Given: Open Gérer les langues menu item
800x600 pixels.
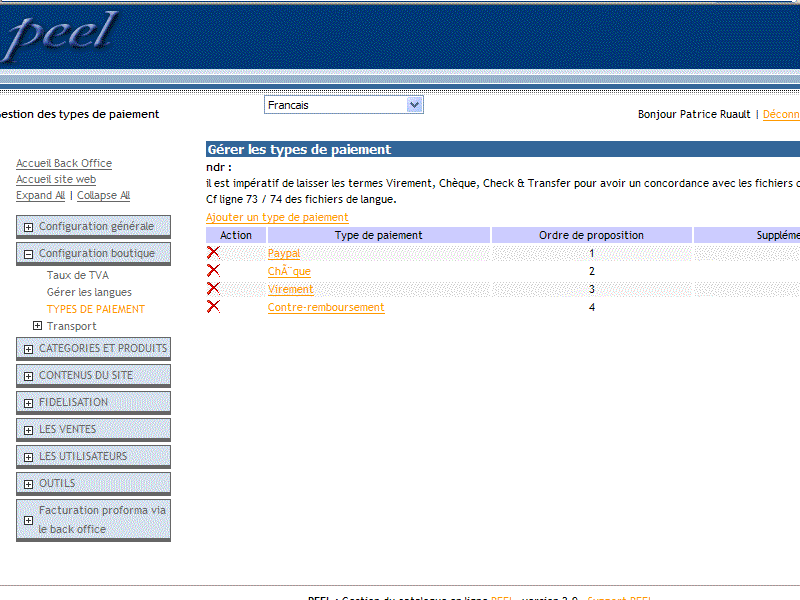Looking at the screenshot, I should (x=89, y=292).
